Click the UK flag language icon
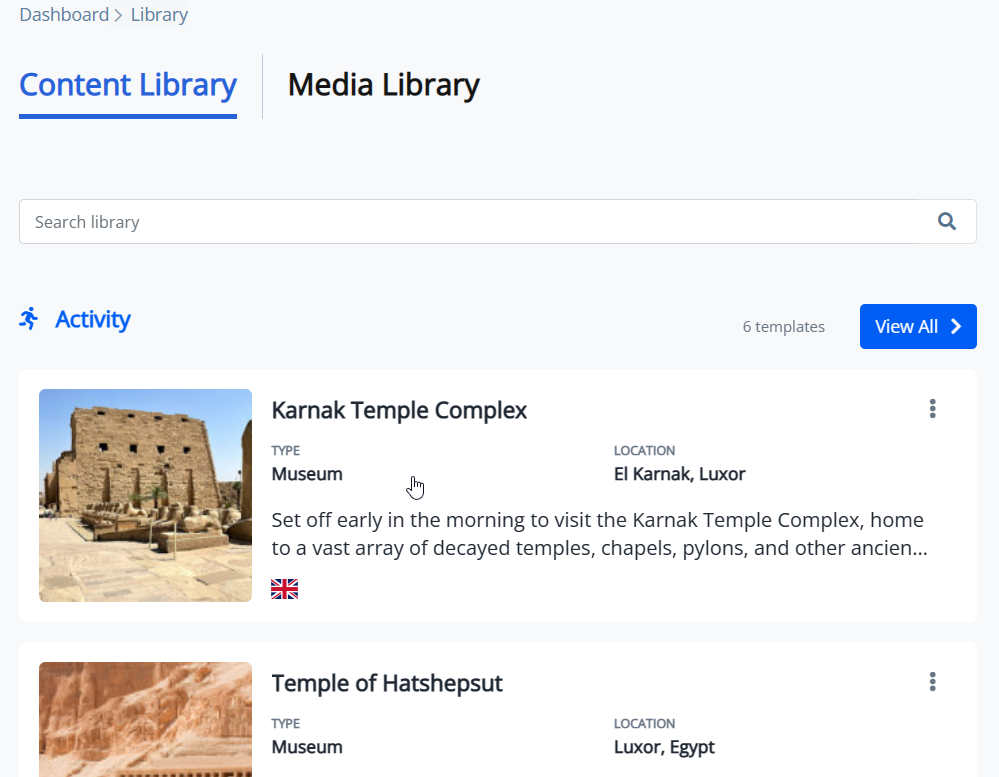Image resolution: width=999 pixels, height=777 pixels. (284, 588)
